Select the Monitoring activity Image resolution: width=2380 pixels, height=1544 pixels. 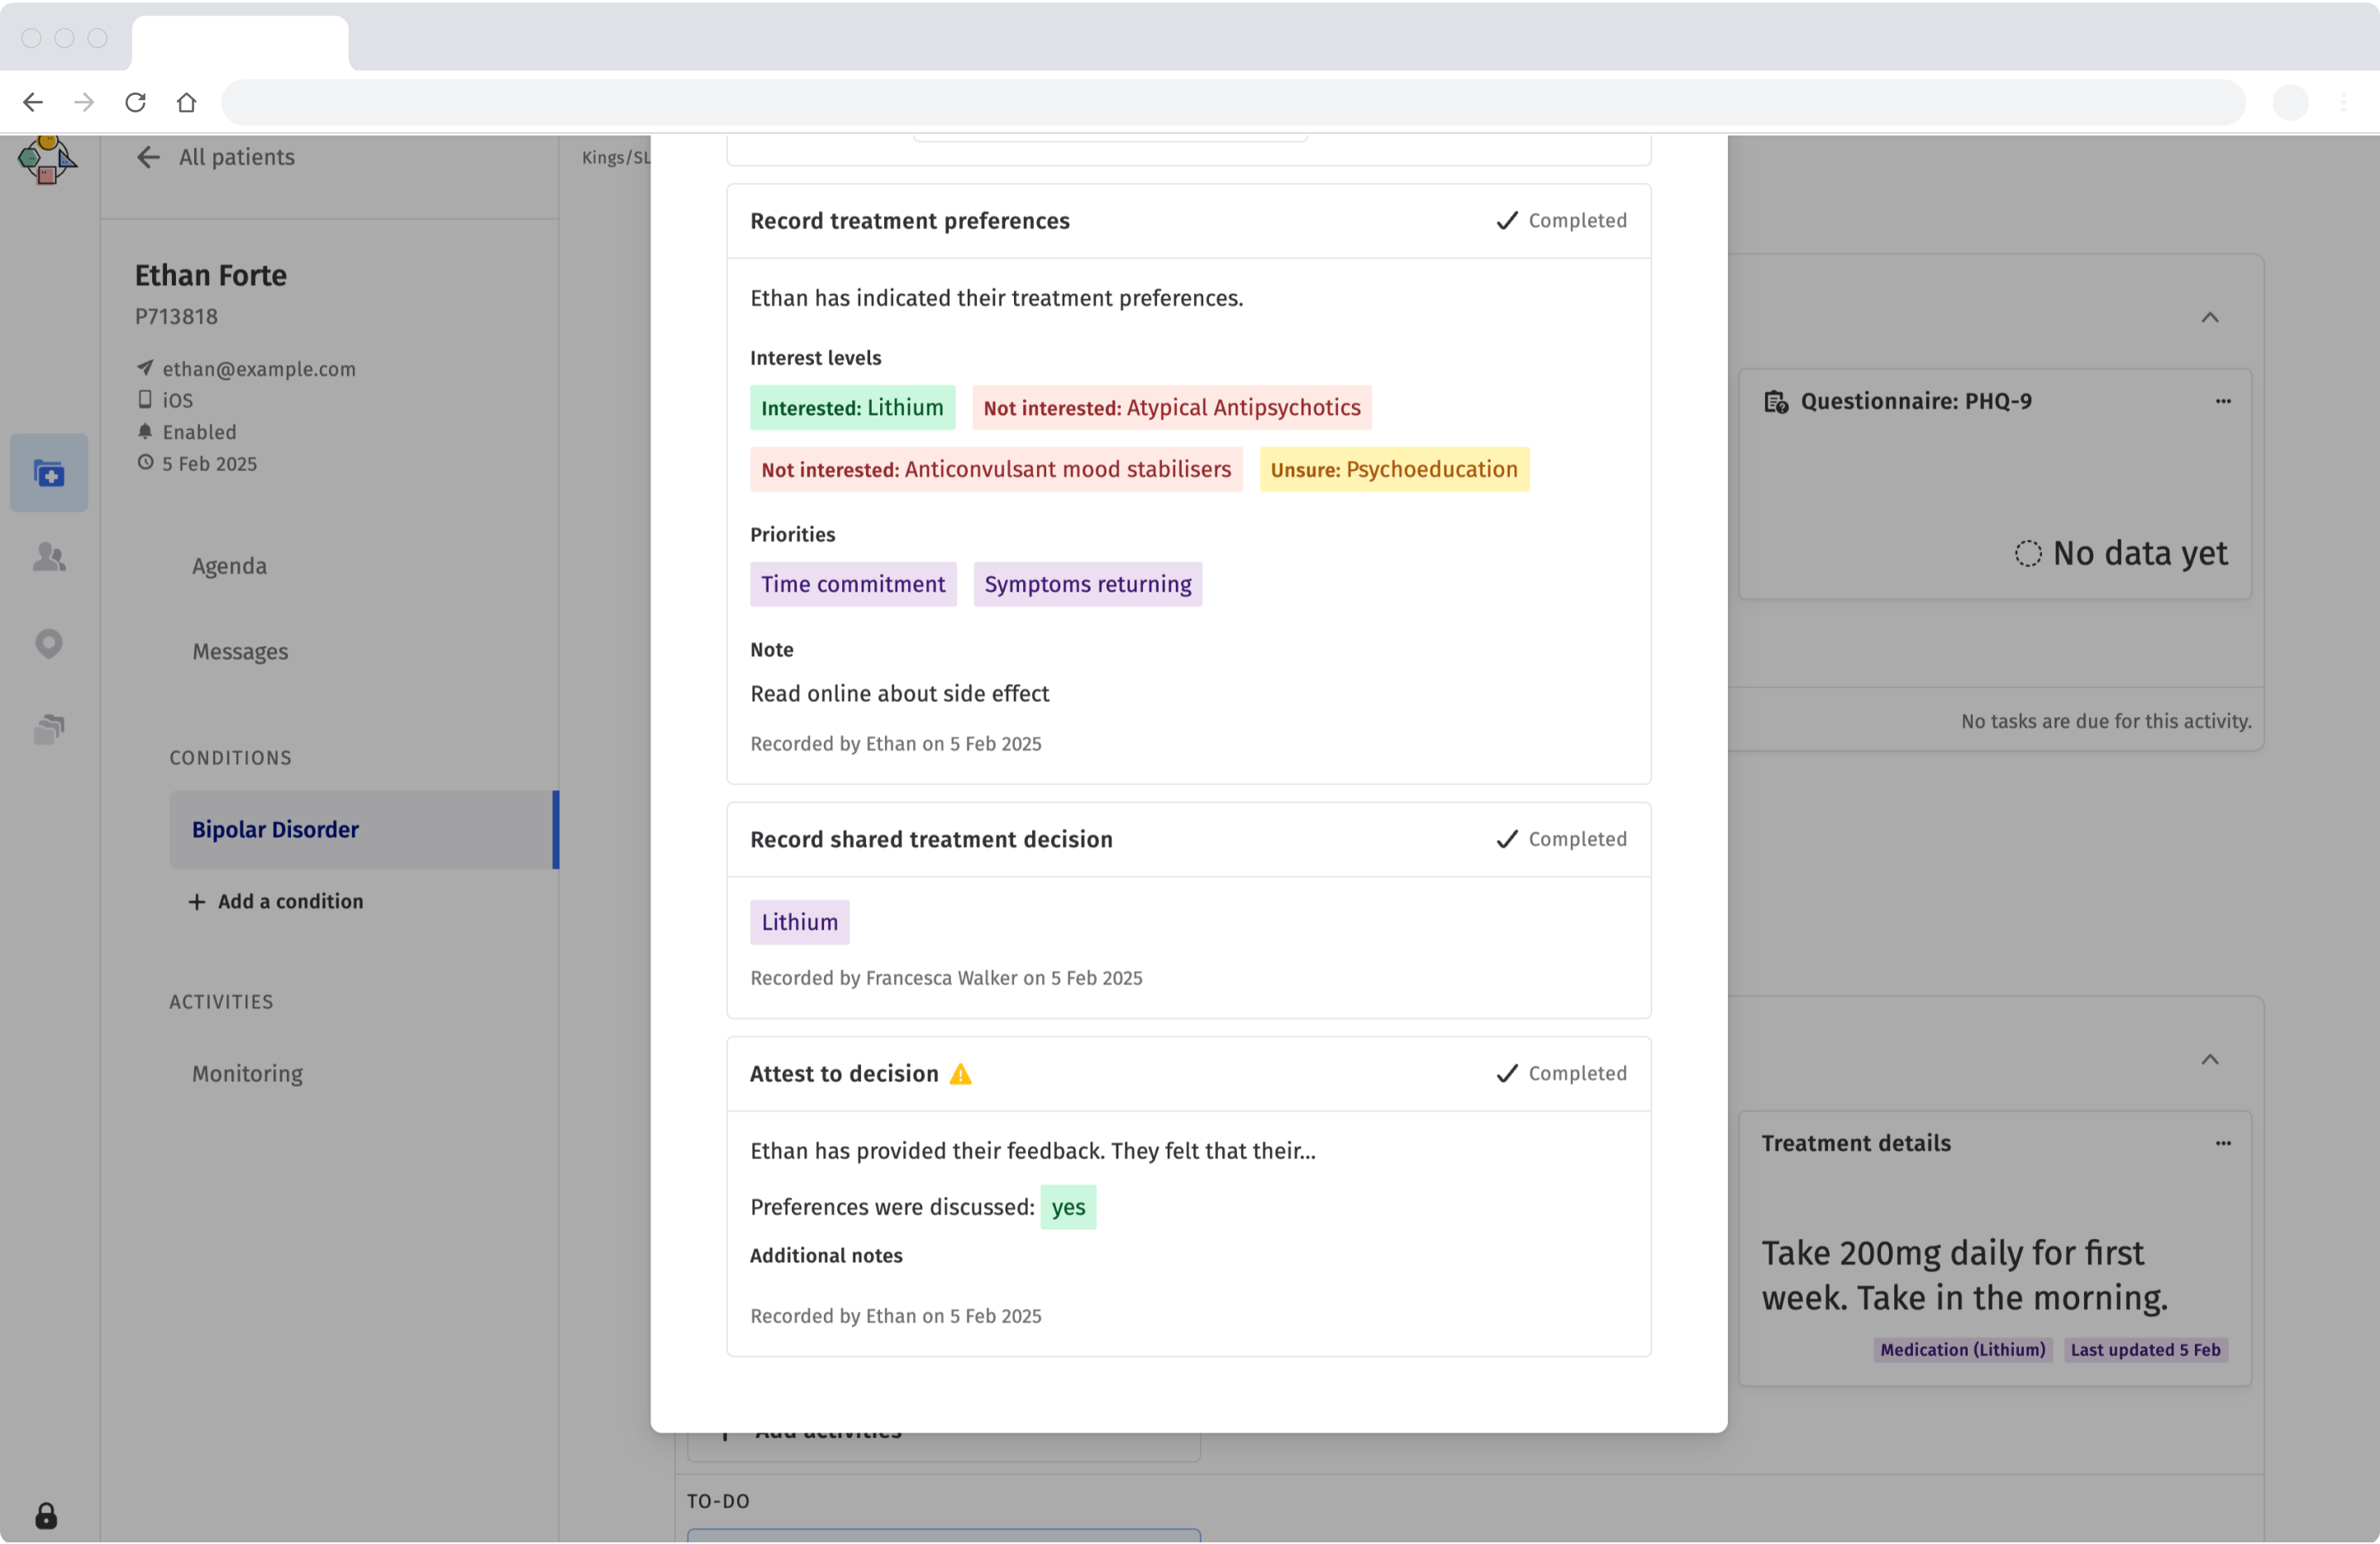click(247, 1074)
